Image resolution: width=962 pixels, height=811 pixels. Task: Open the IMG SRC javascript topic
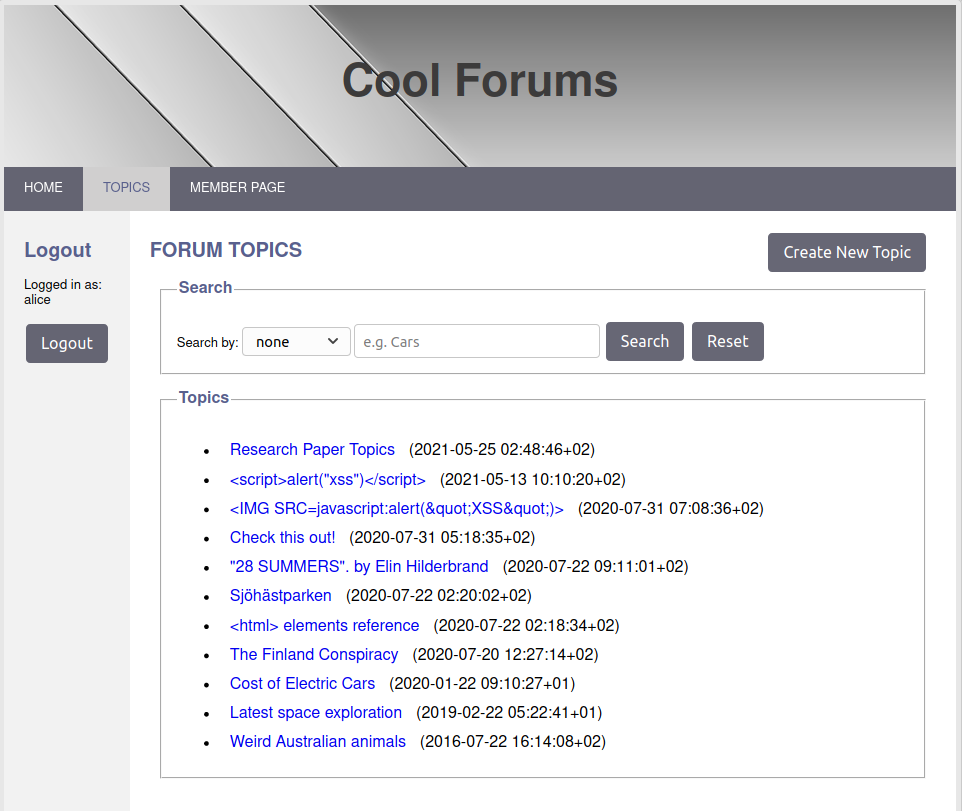coord(396,509)
